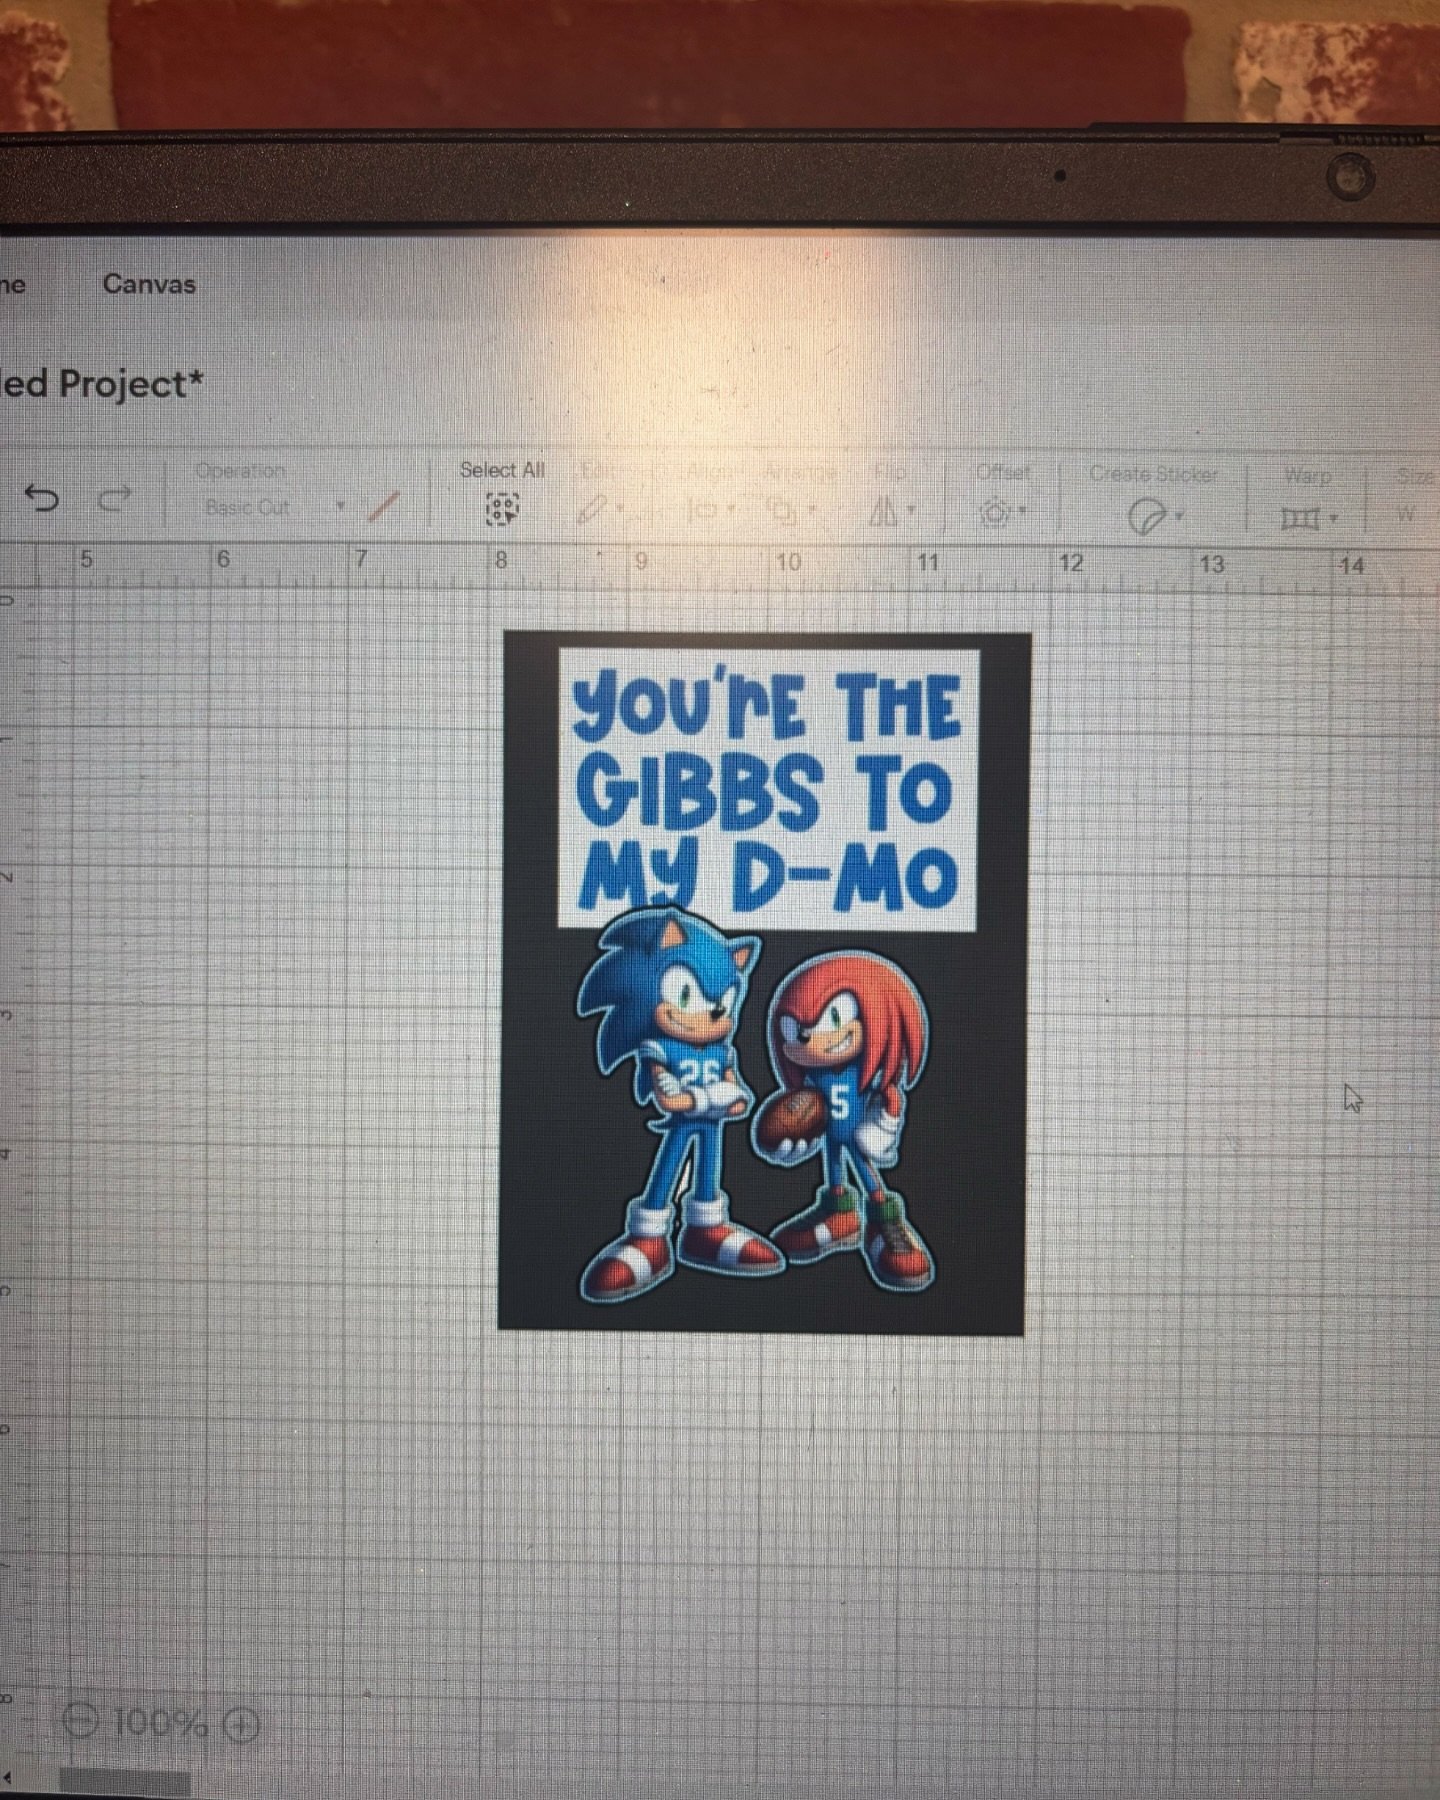Undo the last action with the Undo arrow
The height and width of the screenshot is (1800, 1440).
coord(41,497)
